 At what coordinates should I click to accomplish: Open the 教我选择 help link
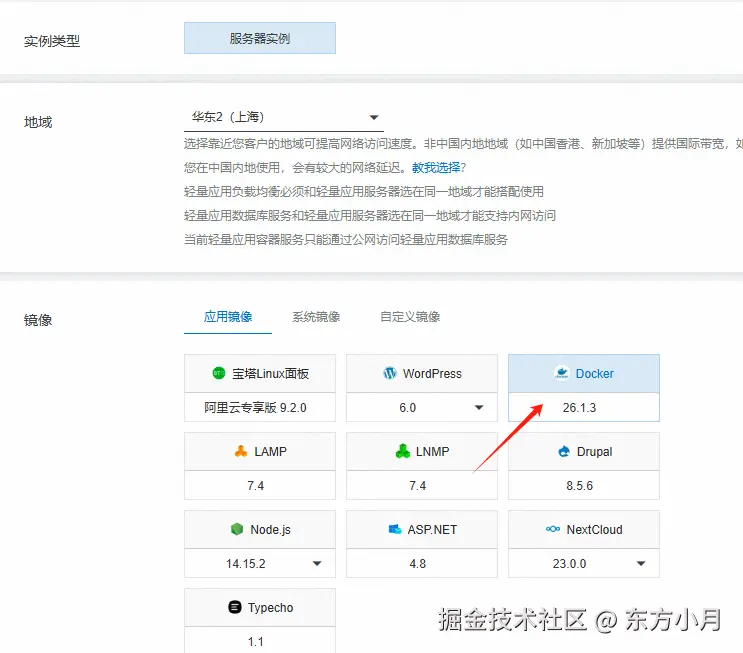pyautogui.click(x=436, y=167)
